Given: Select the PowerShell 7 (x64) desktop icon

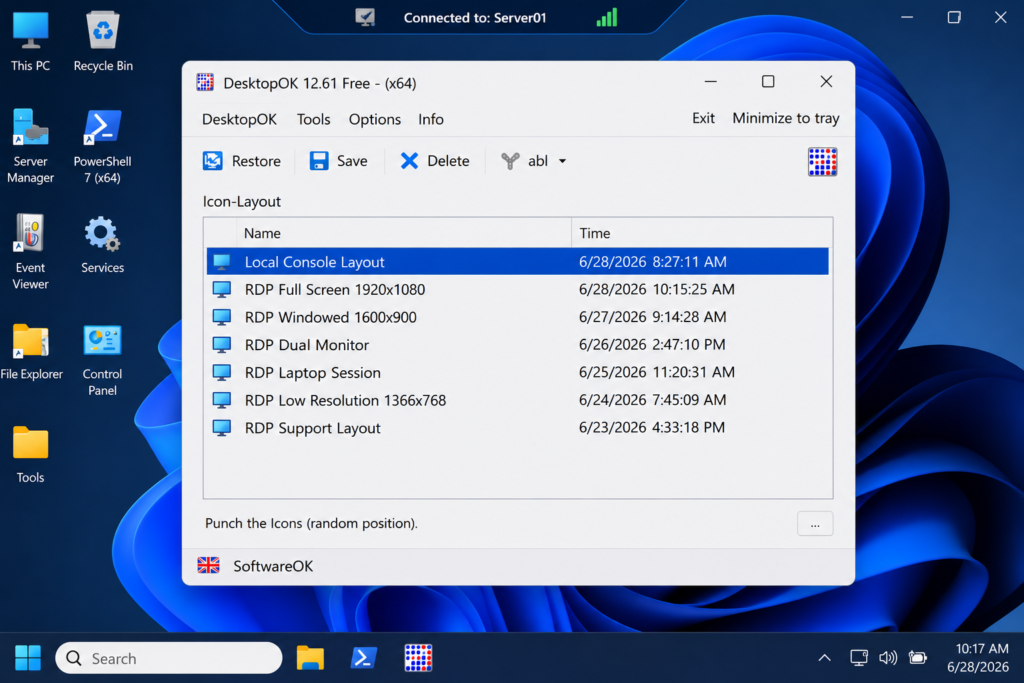Looking at the screenshot, I should click(x=103, y=146).
